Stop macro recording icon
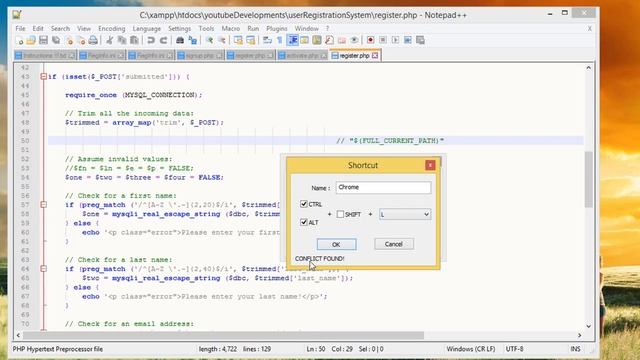 (x=383, y=40)
